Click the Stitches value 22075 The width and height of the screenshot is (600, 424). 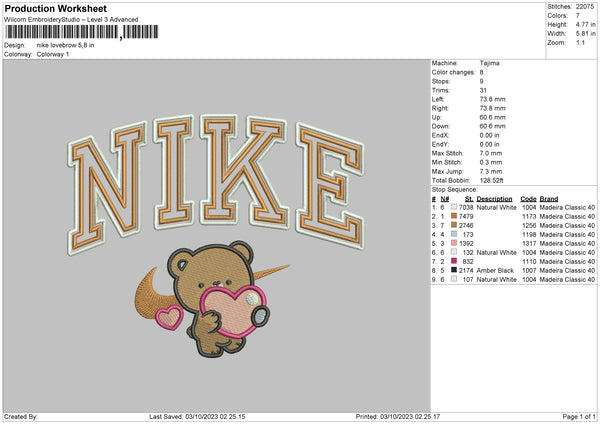[585, 7]
